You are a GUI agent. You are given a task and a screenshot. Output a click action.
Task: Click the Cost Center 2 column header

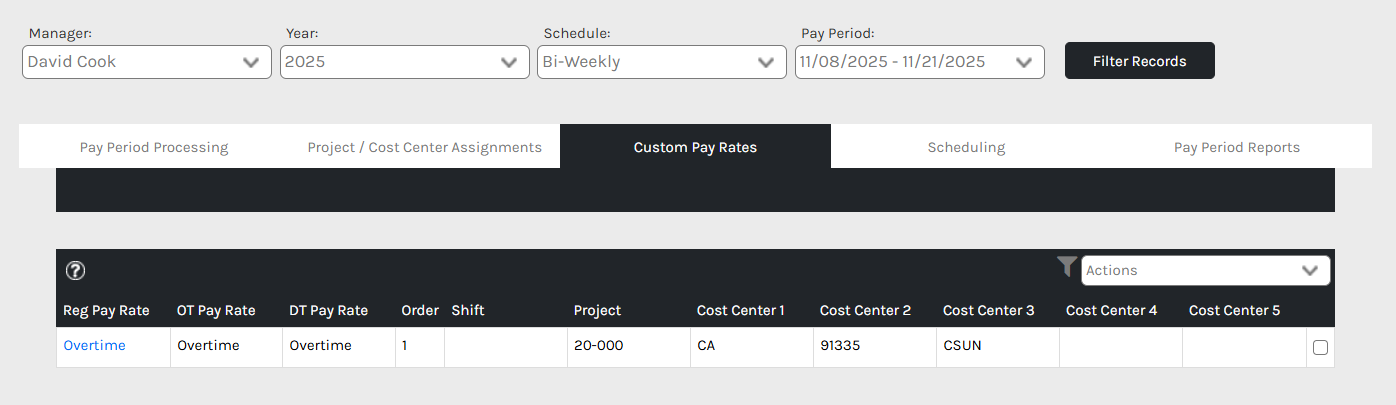point(865,311)
